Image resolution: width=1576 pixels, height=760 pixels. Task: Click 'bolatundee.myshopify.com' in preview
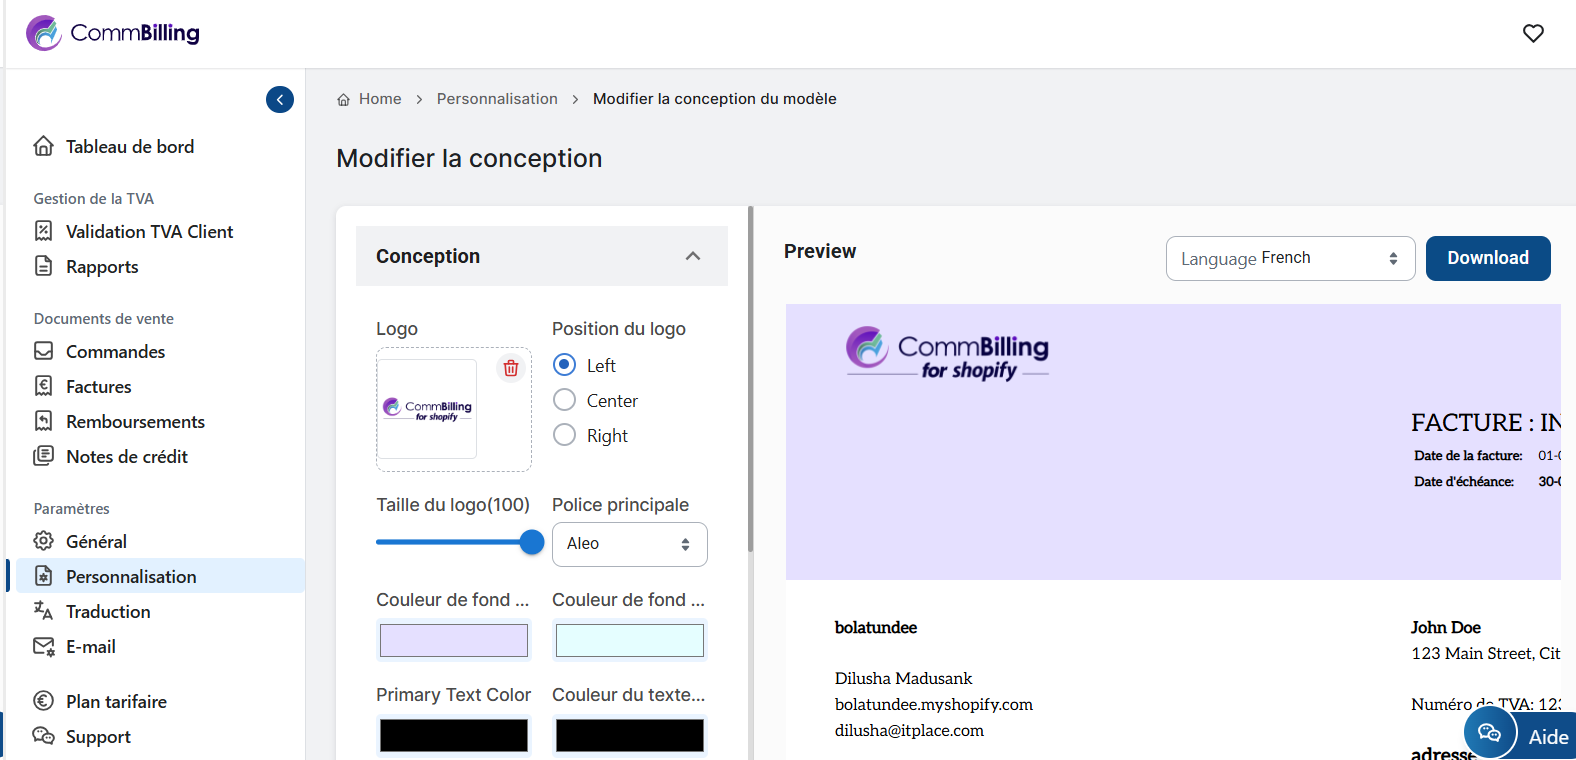click(934, 705)
